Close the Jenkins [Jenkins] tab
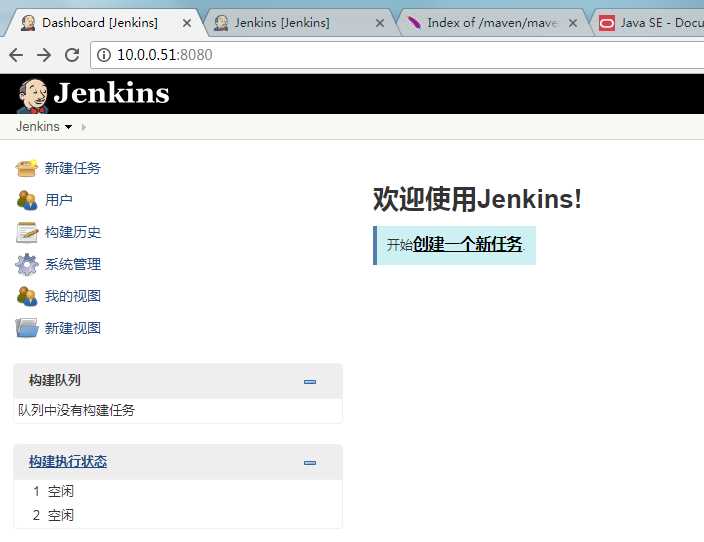This screenshot has width=704, height=542. coord(380,23)
